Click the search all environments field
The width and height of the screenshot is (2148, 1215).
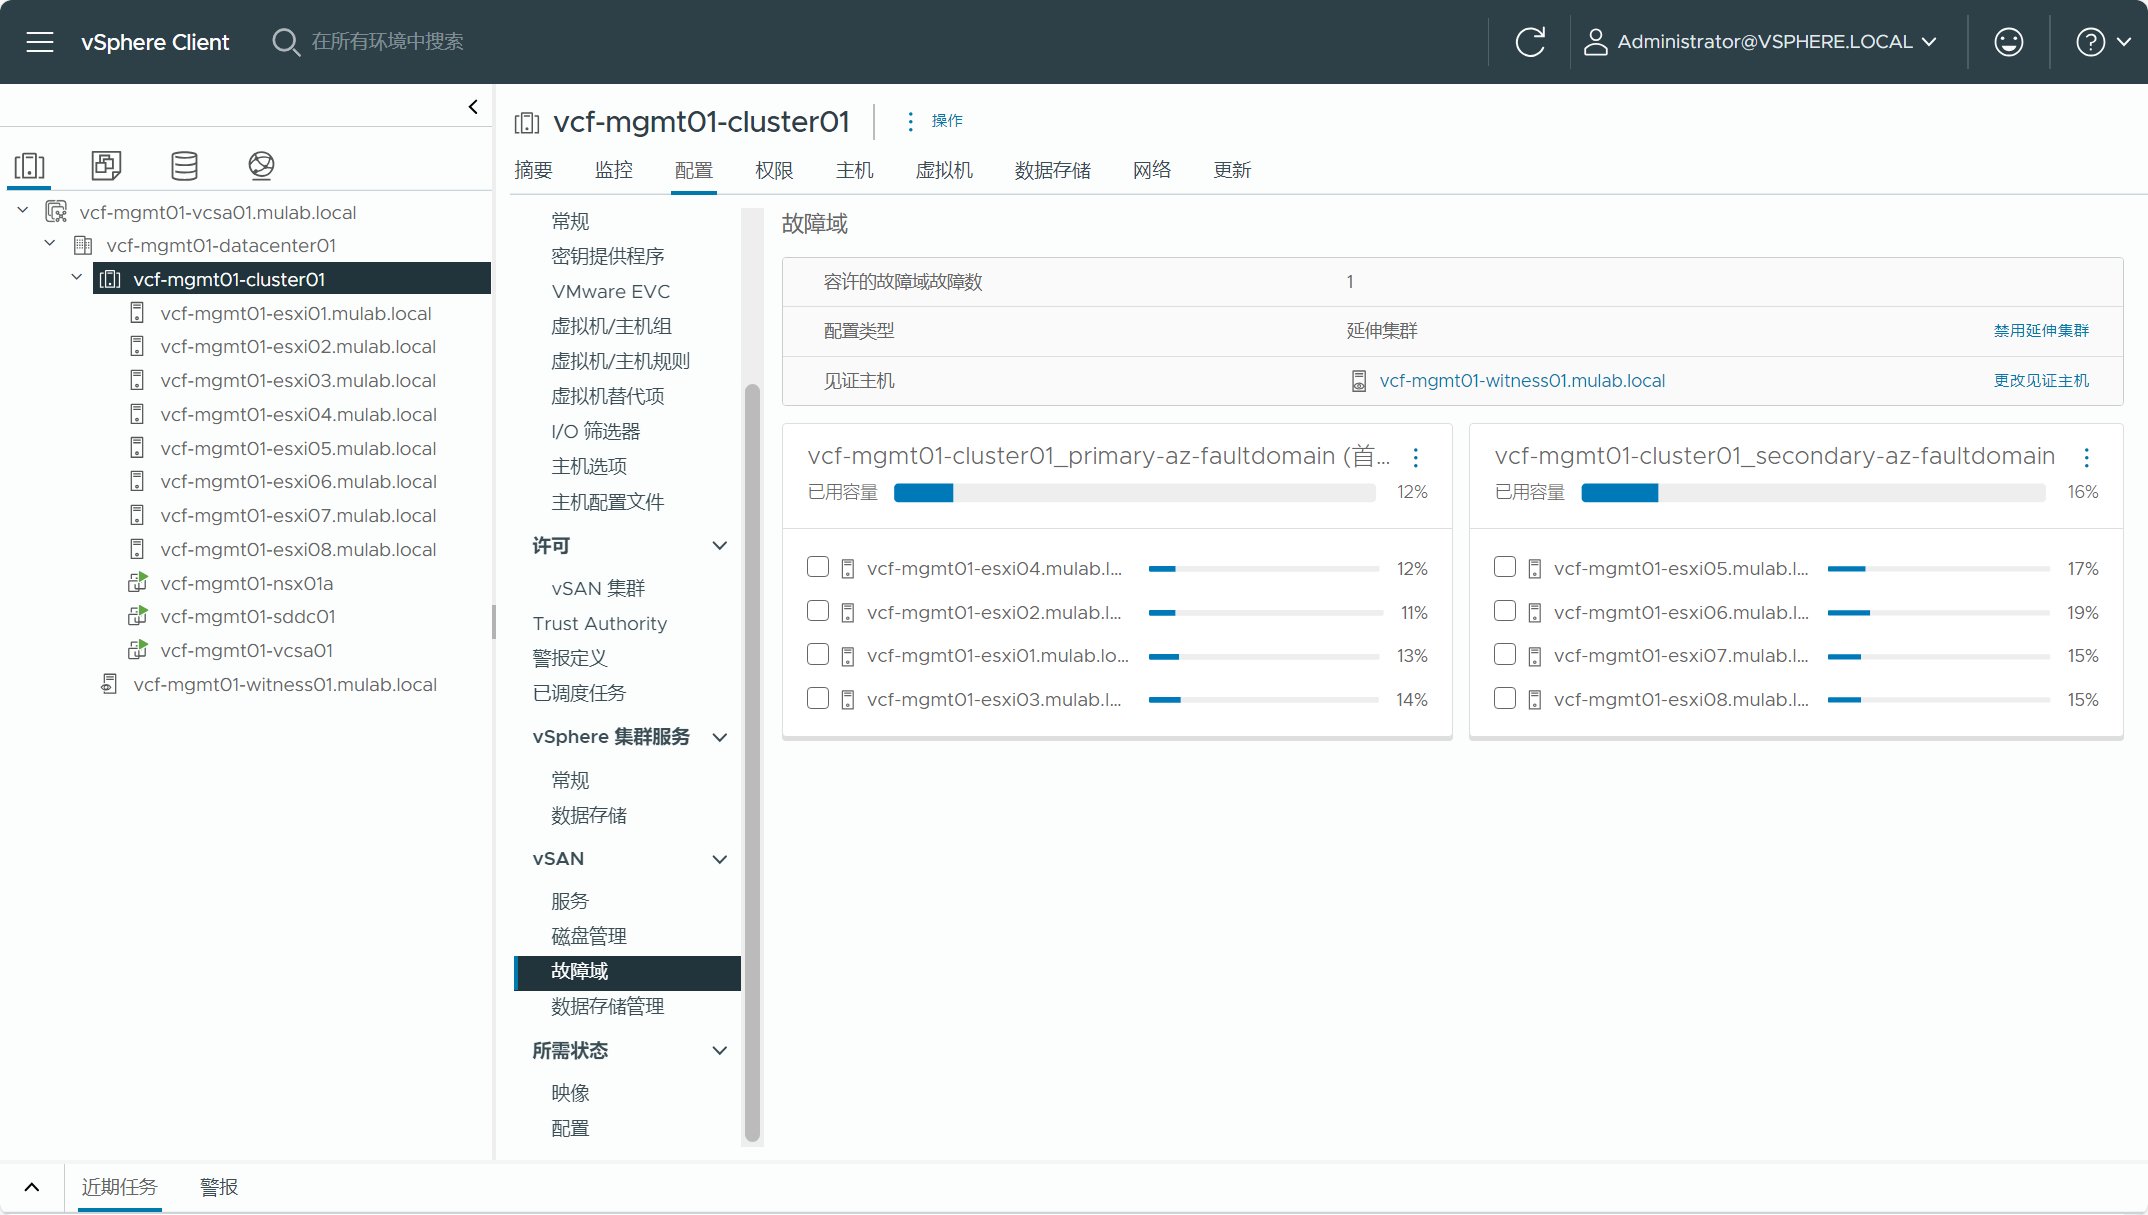(x=388, y=42)
